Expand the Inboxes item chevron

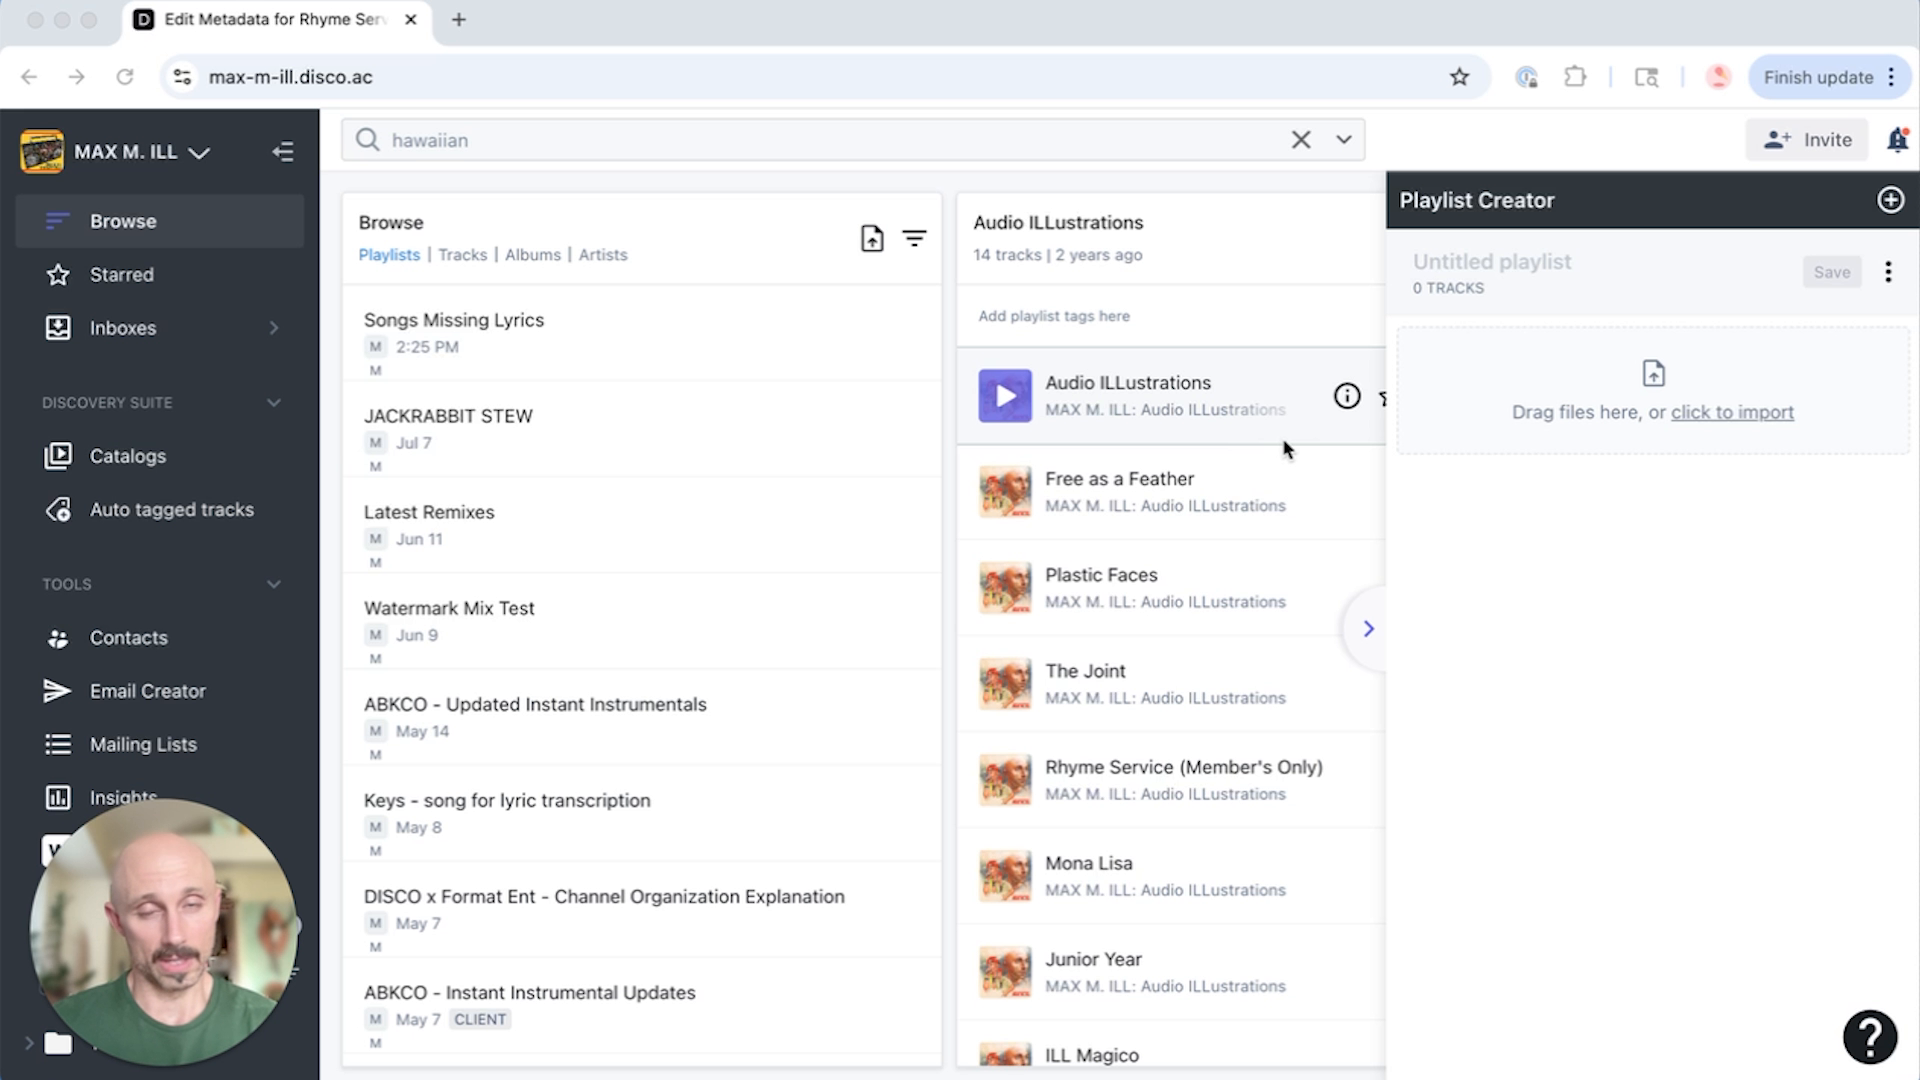274,327
